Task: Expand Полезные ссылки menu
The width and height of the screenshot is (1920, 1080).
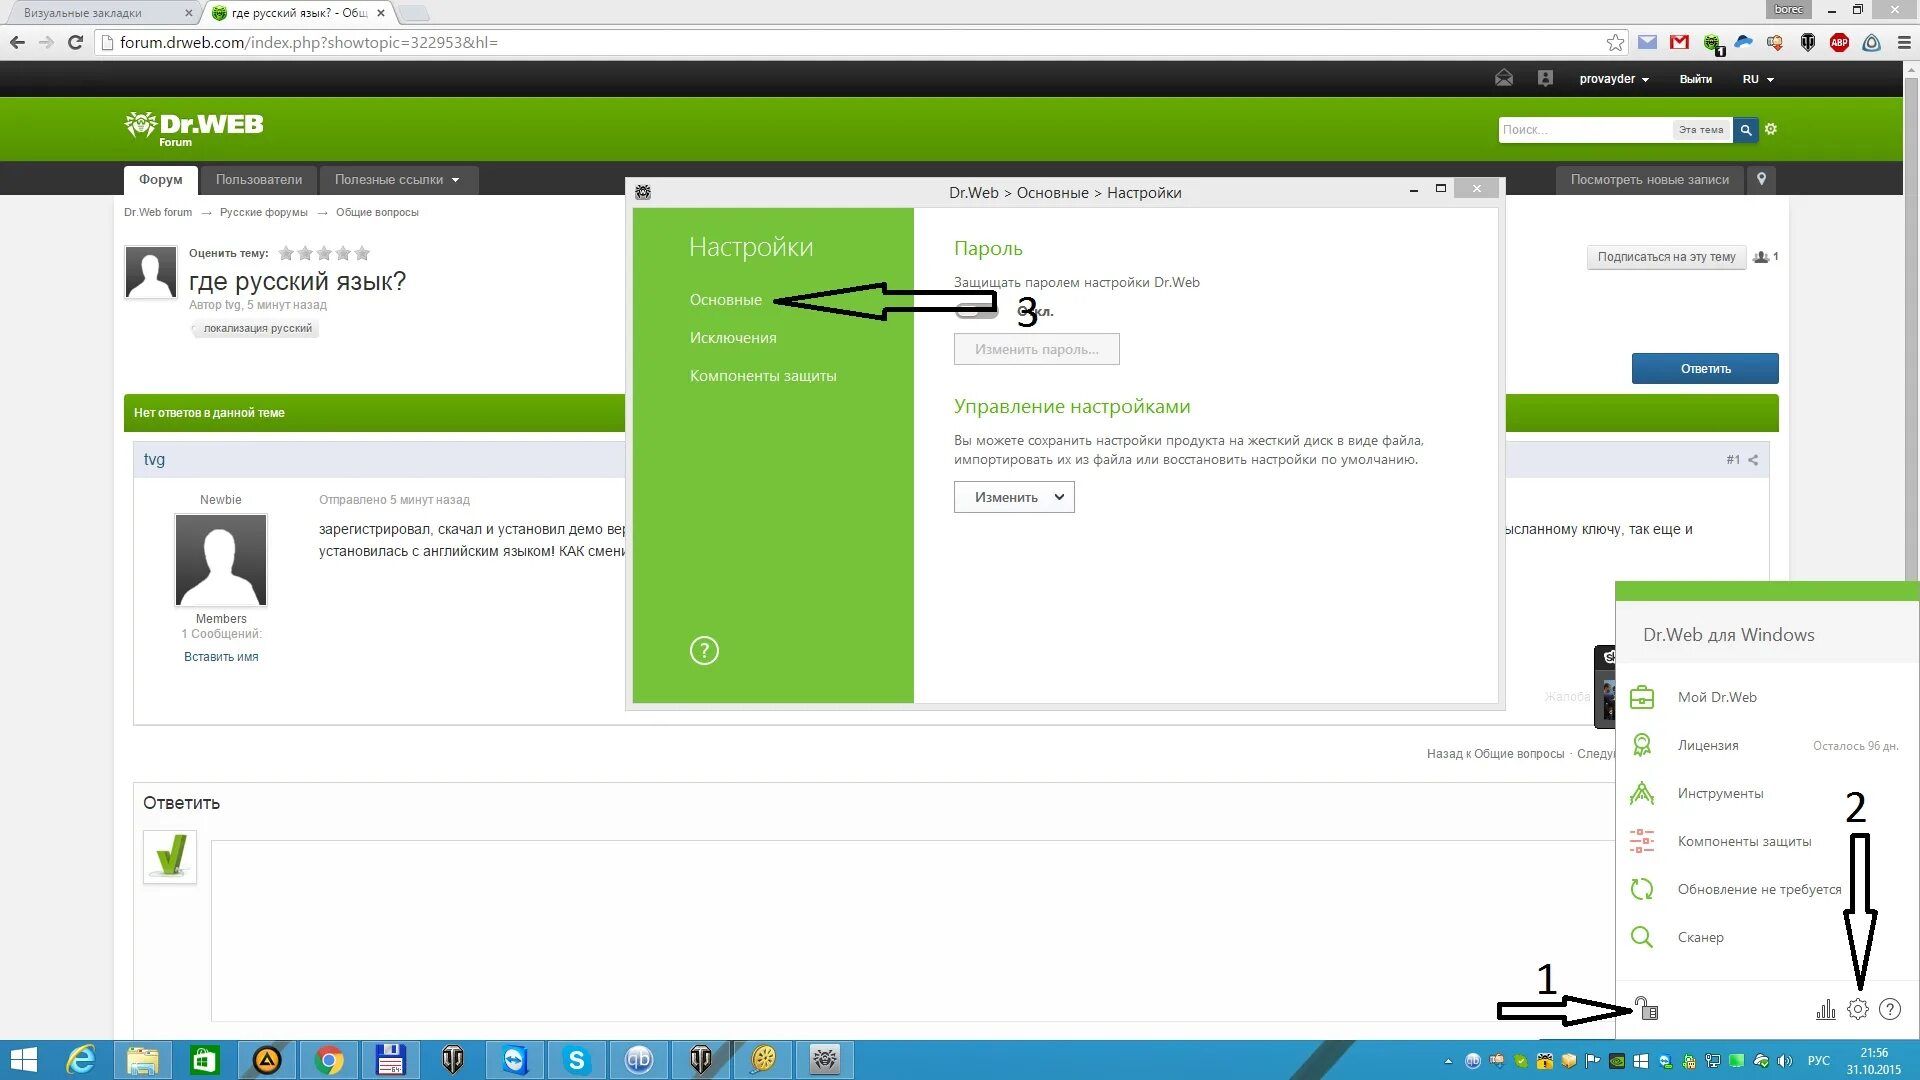Action: pyautogui.click(x=398, y=180)
